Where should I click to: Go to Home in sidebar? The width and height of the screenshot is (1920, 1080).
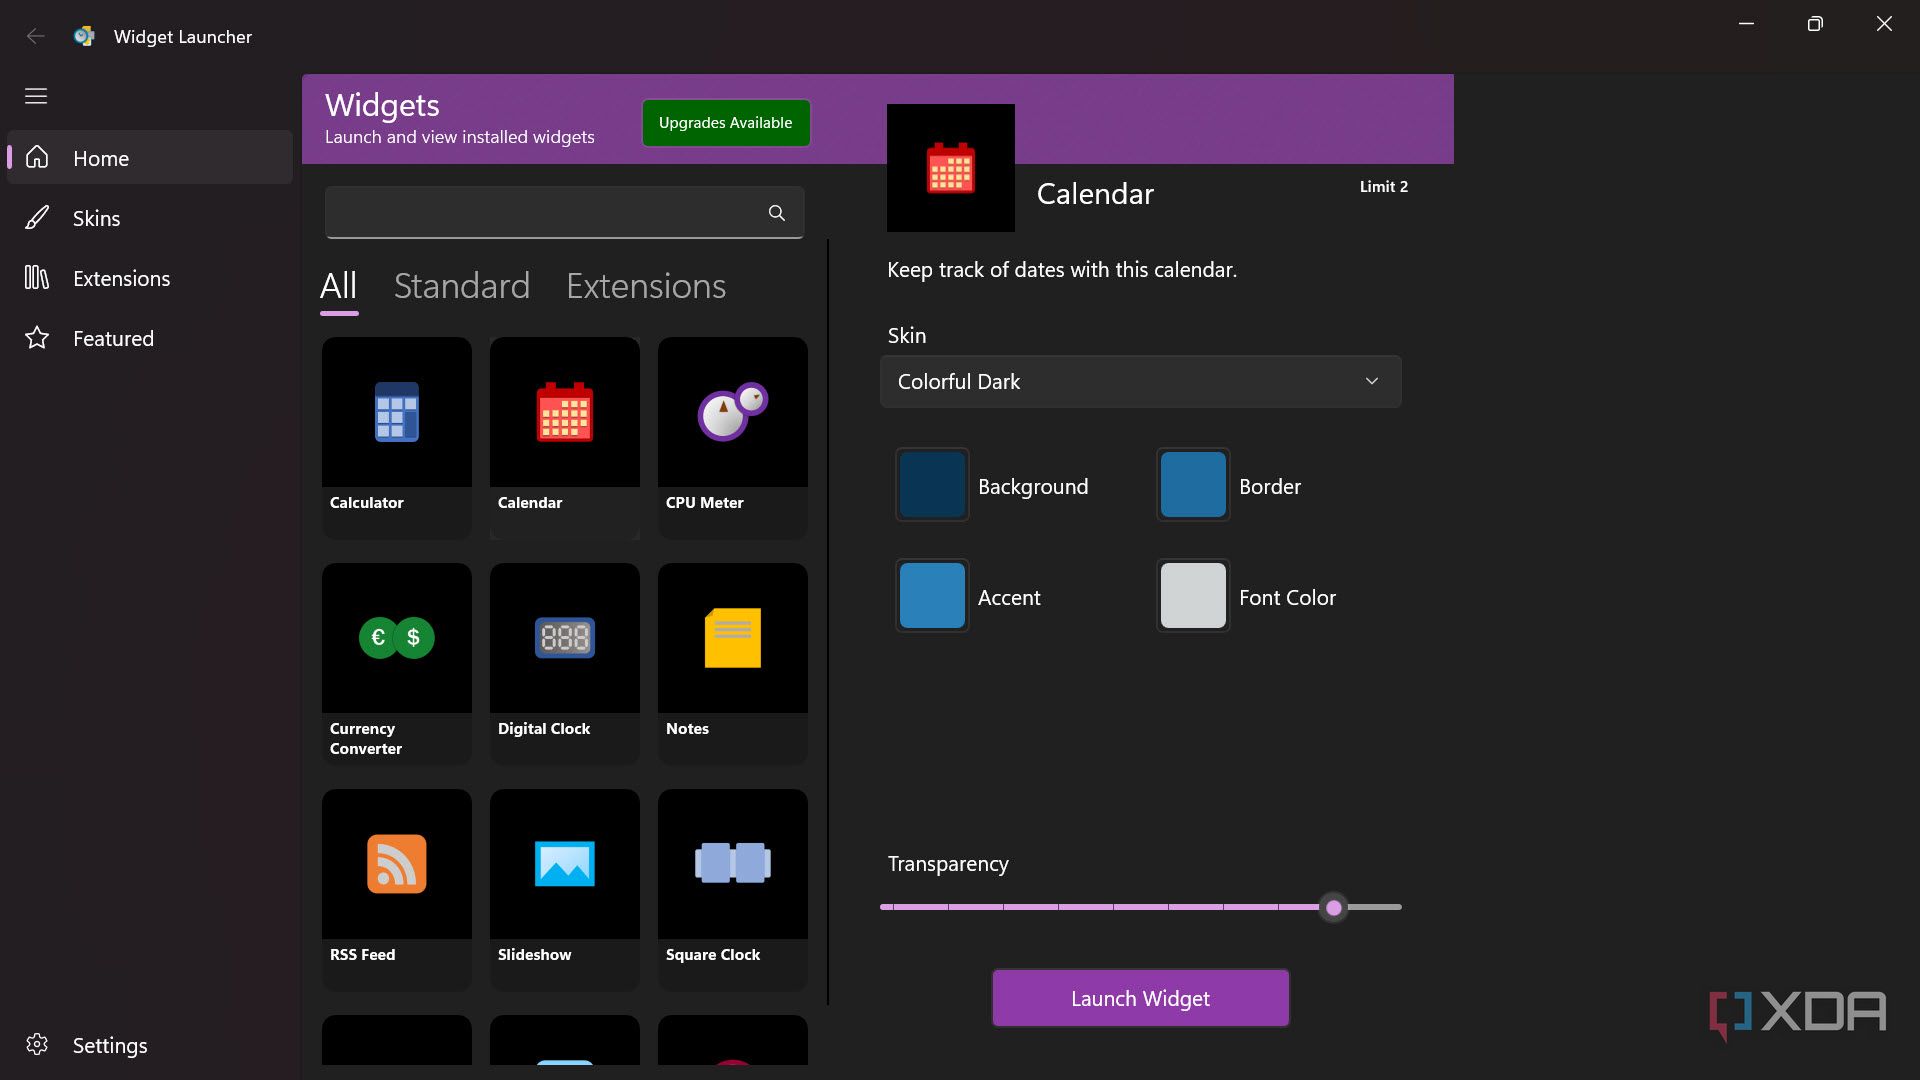(150, 158)
